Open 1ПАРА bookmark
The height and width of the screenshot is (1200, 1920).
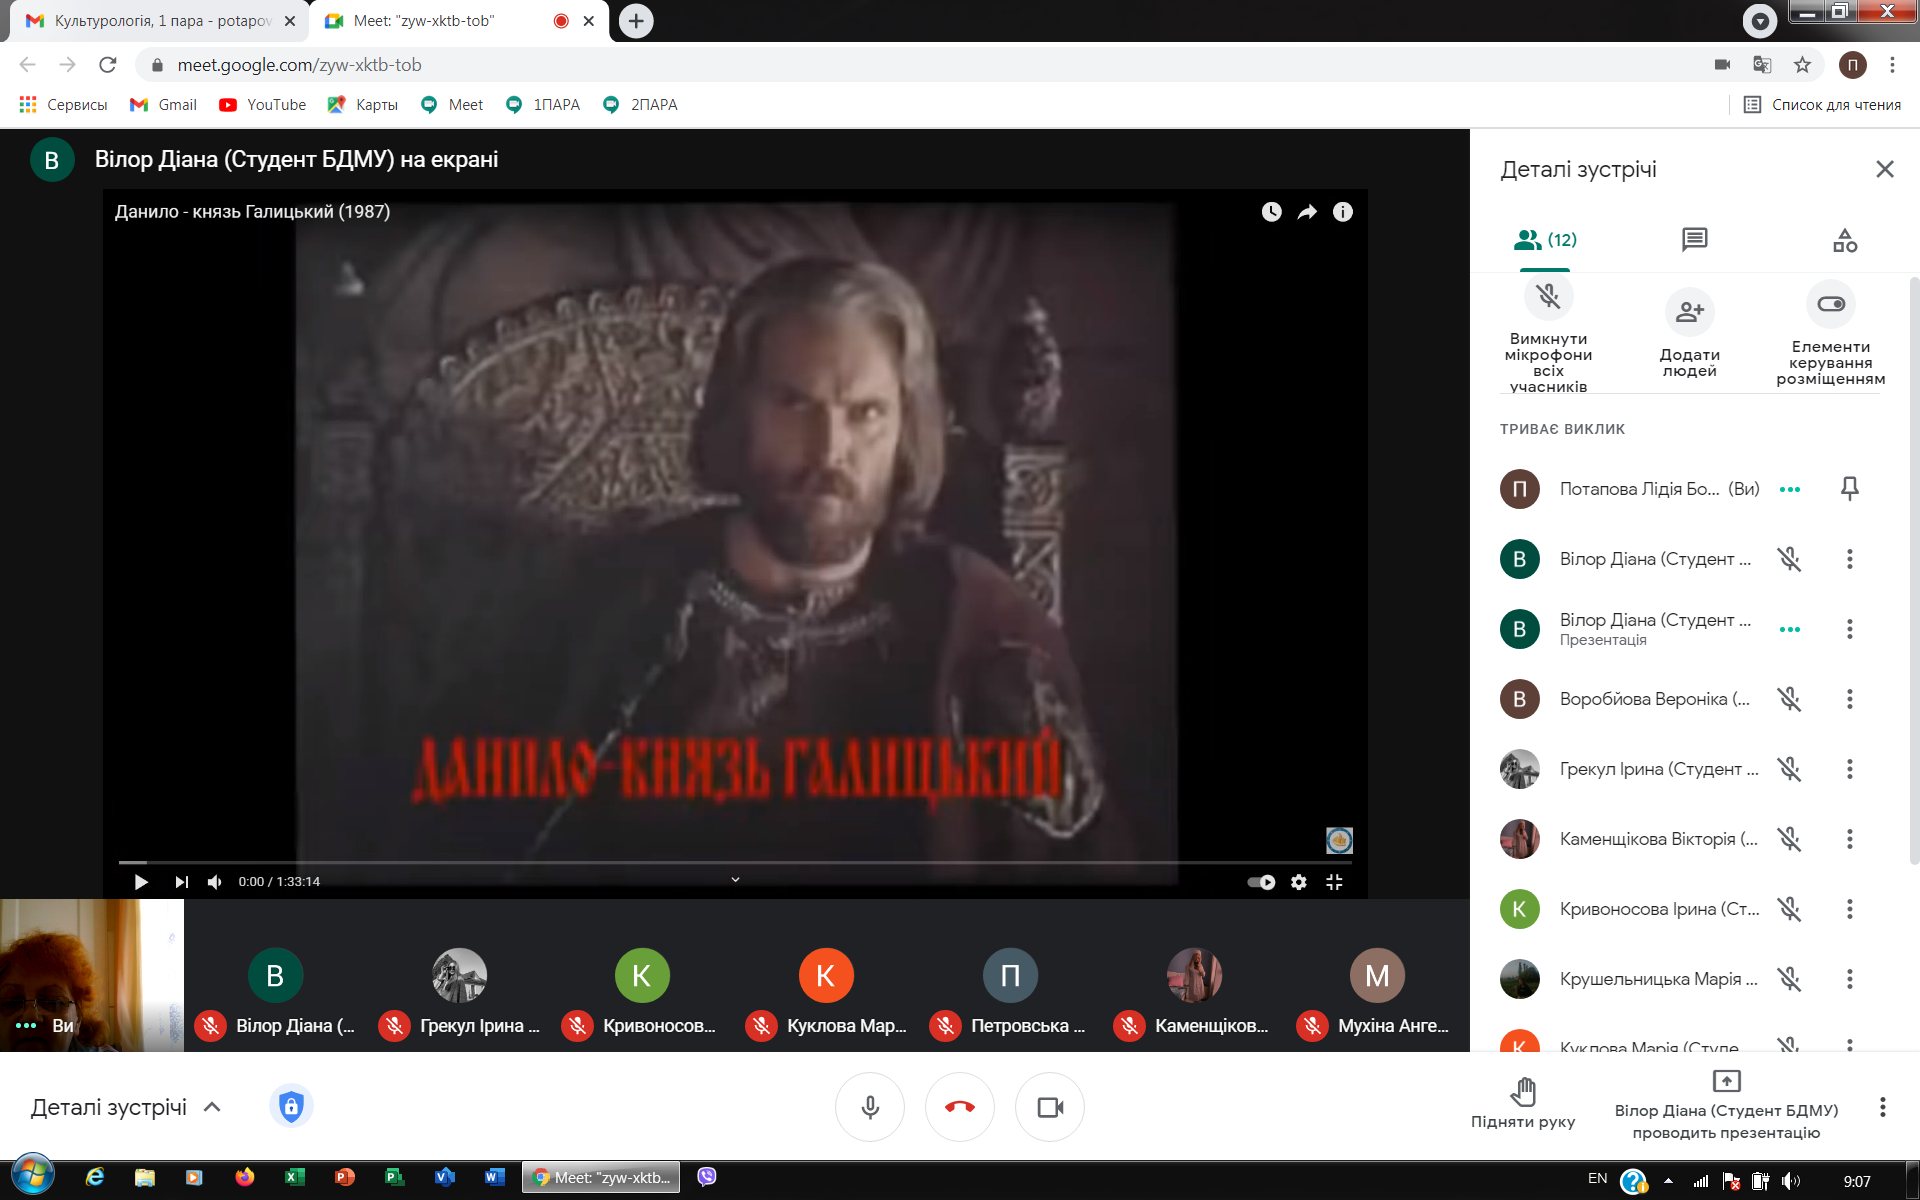(x=543, y=105)
